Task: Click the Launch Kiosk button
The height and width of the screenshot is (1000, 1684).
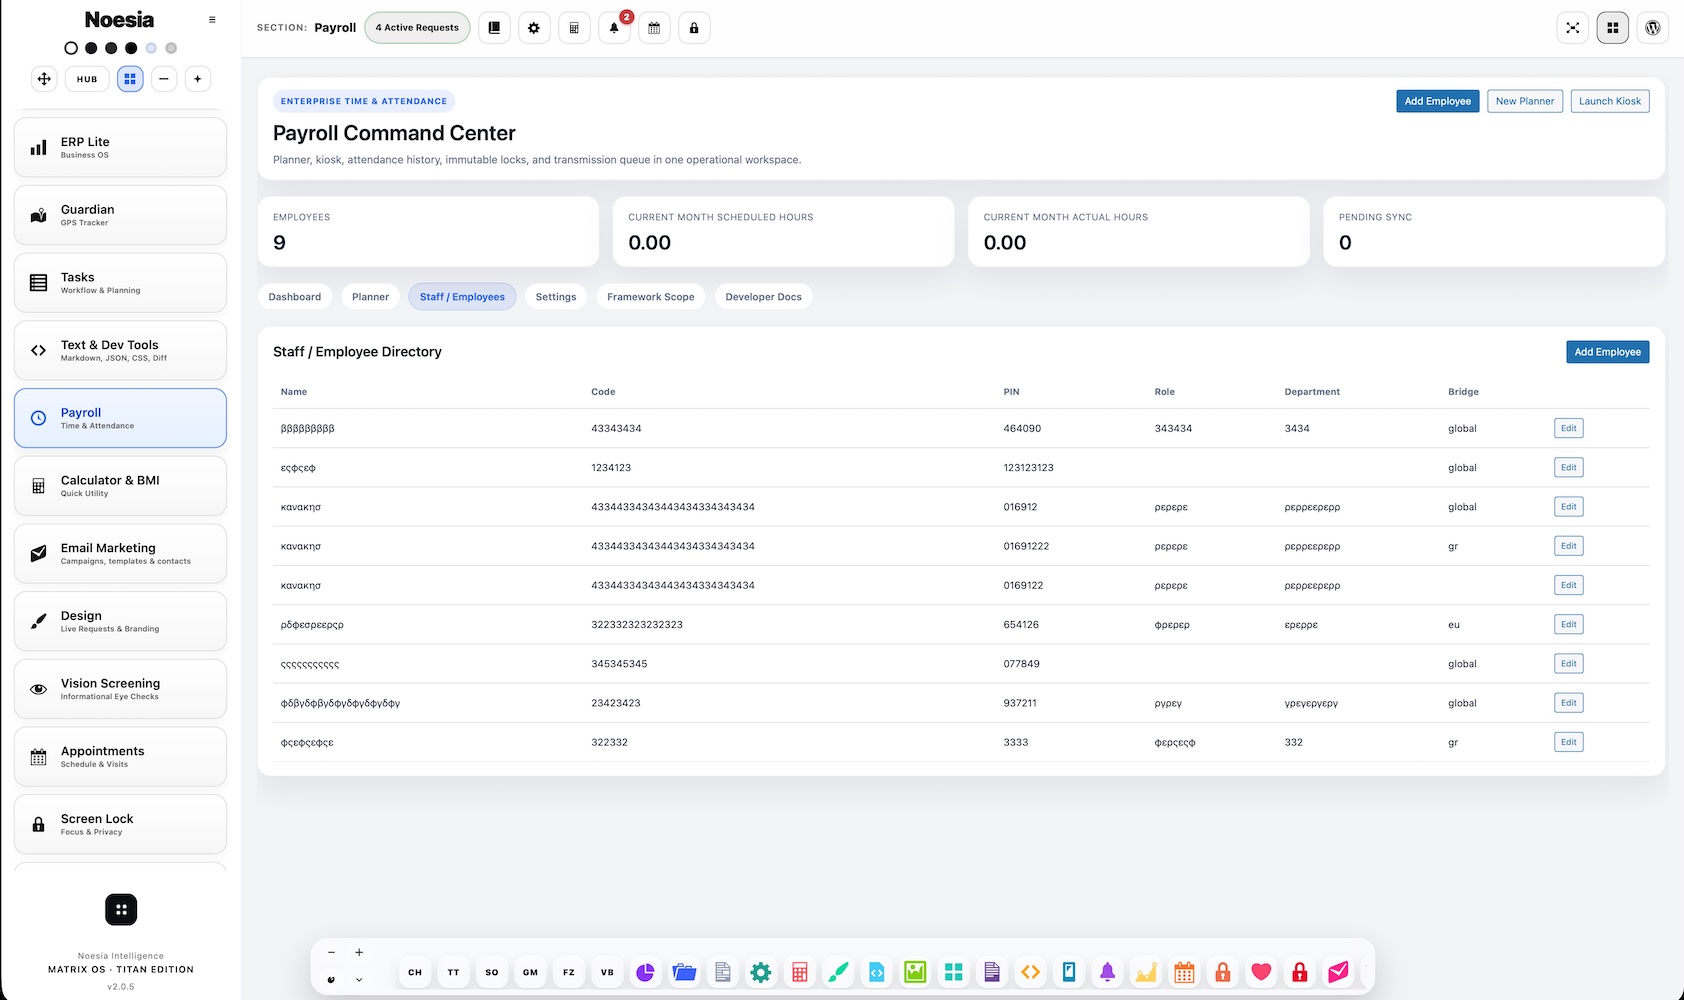Action: tap(1610, 101)
